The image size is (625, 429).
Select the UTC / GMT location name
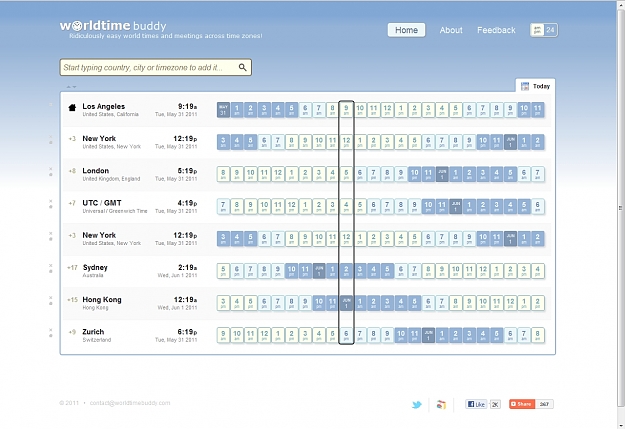(102, 203)
